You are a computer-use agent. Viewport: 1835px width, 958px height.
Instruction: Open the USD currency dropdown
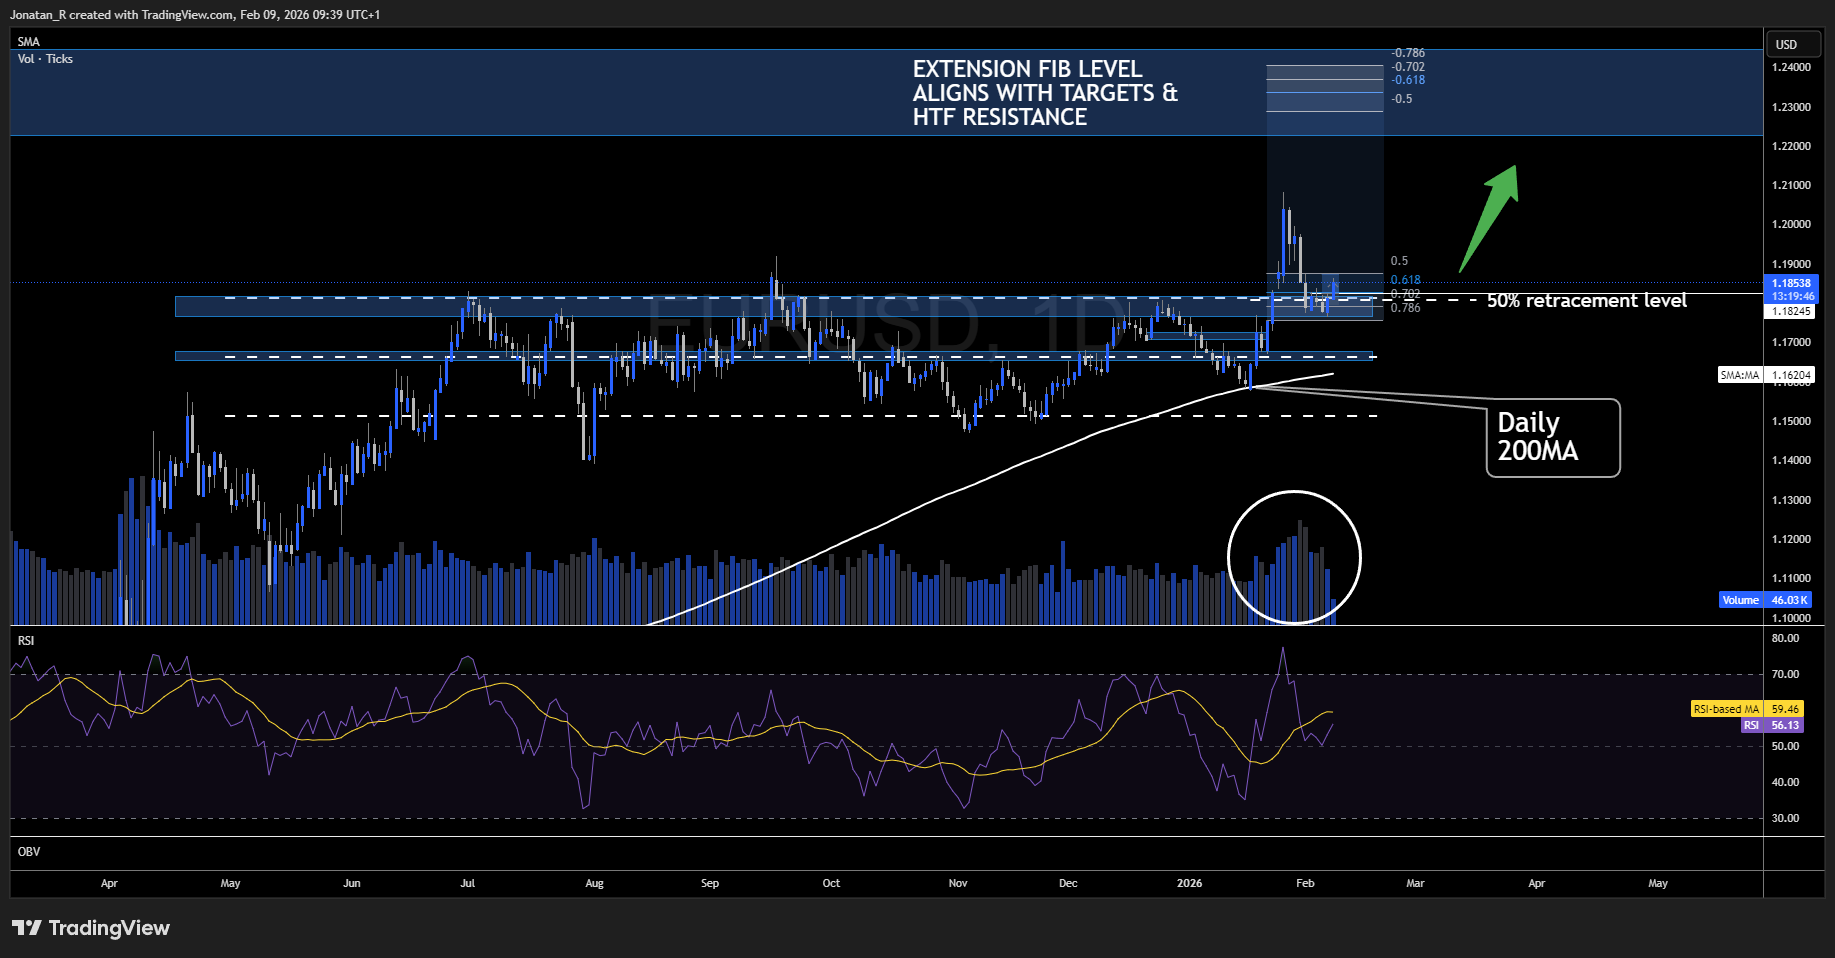(1793, 44)
